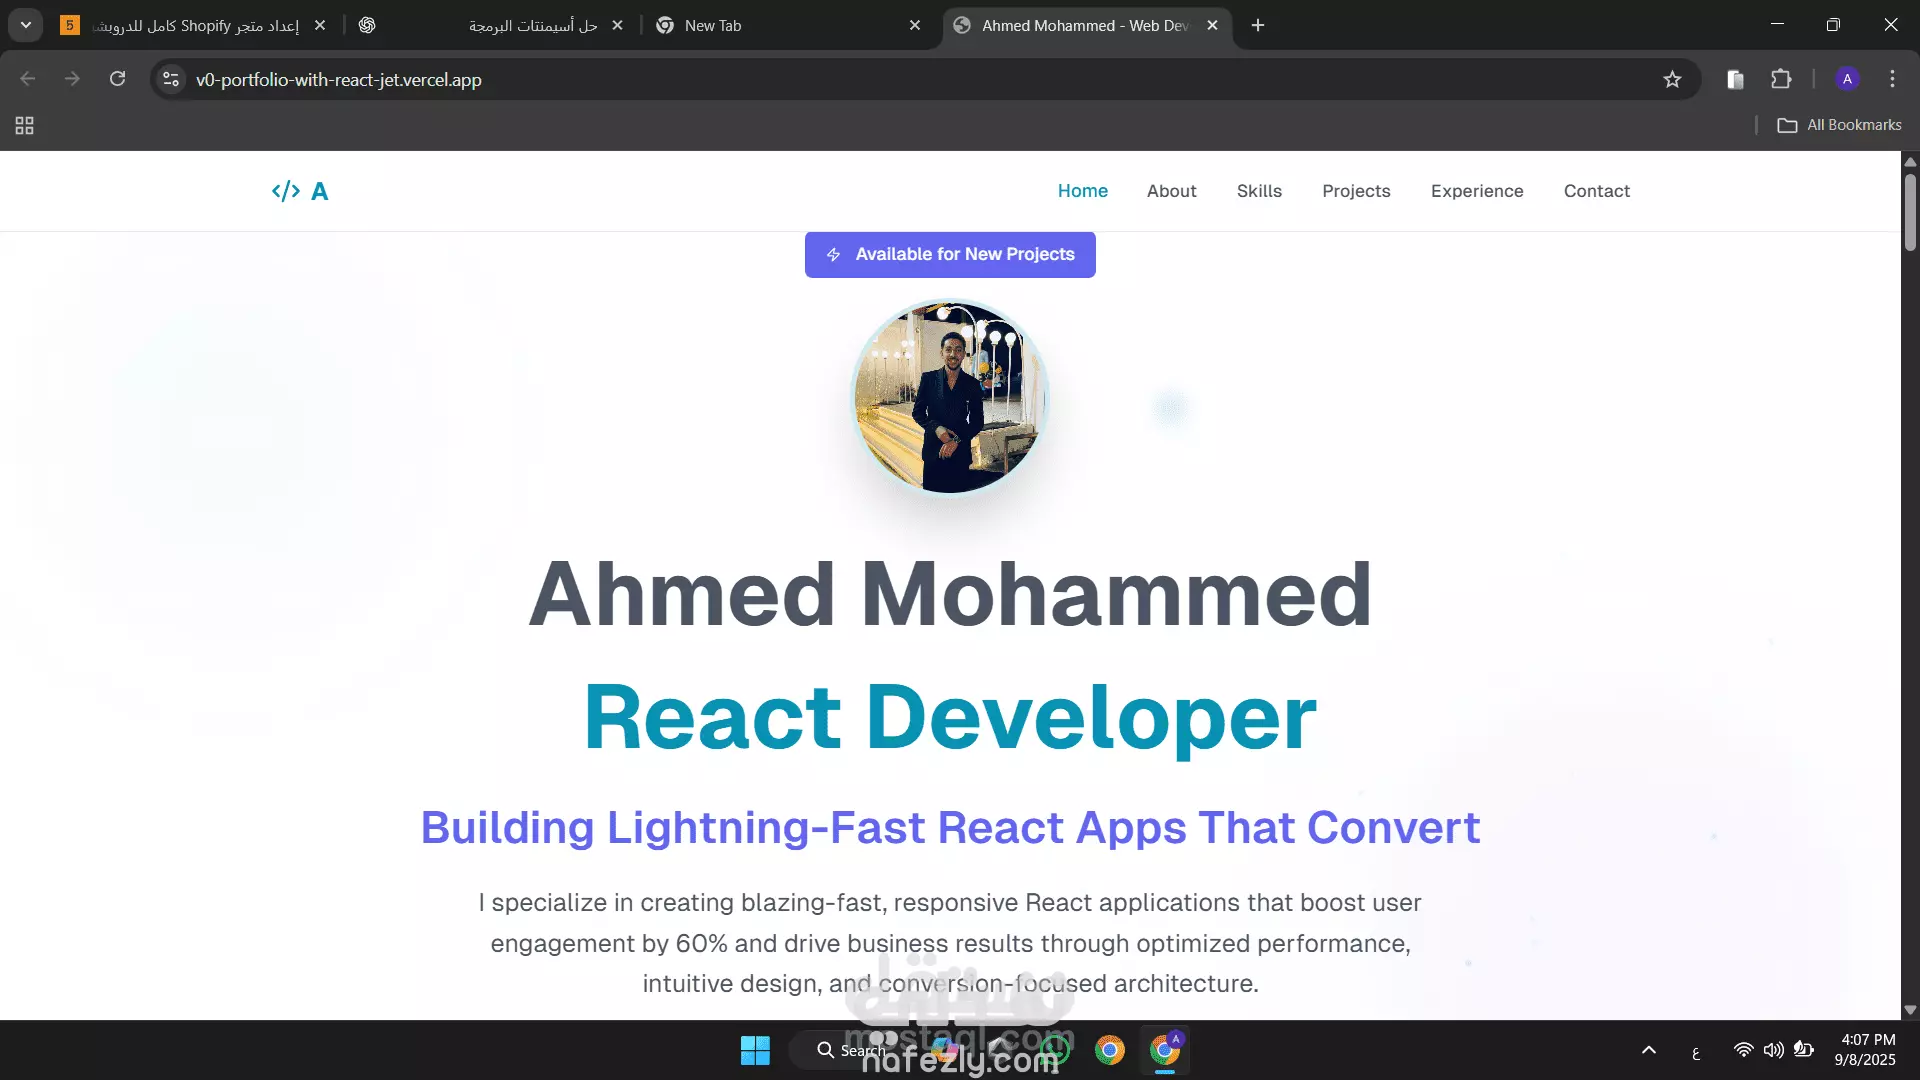The width and height of the screenshot is (1920, 1080).
Task: Open a new browser tab with plus button
Action: pos(1258,25)
